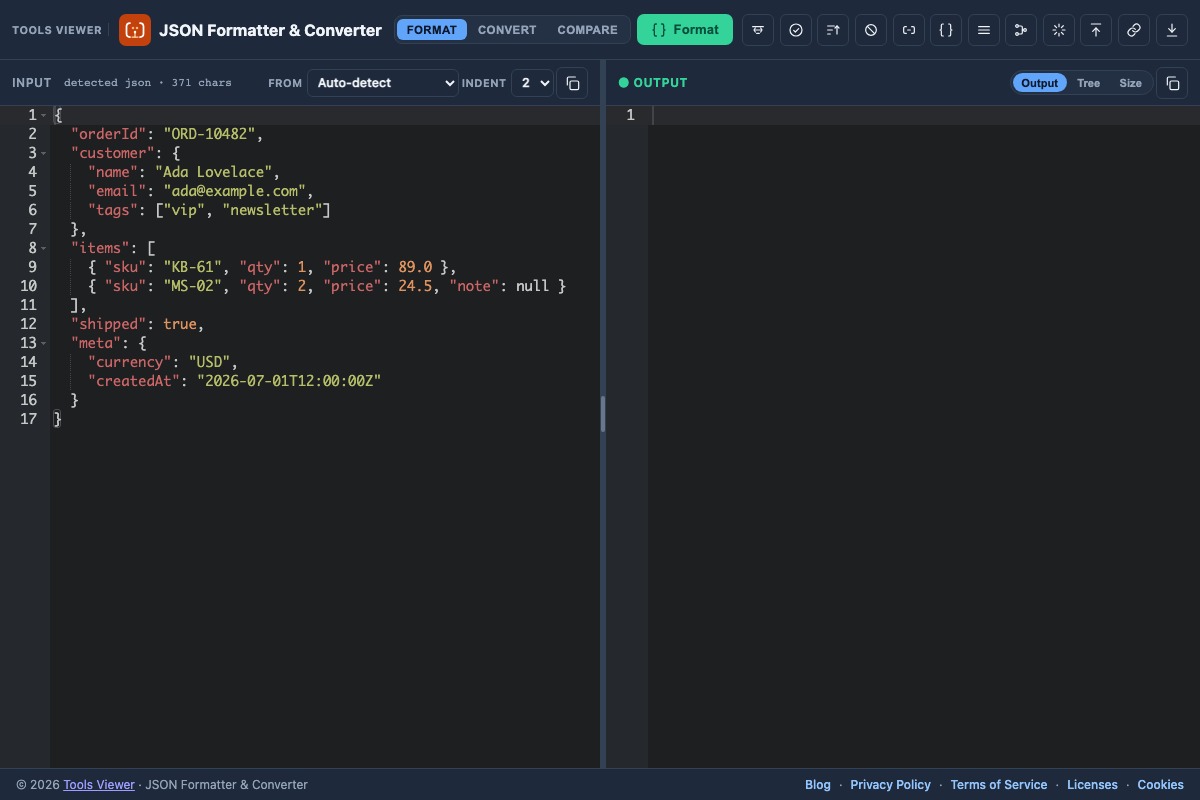Click the empty area below the input code
The width and height of the screenshot is (1200, 800).
(325, 600)
